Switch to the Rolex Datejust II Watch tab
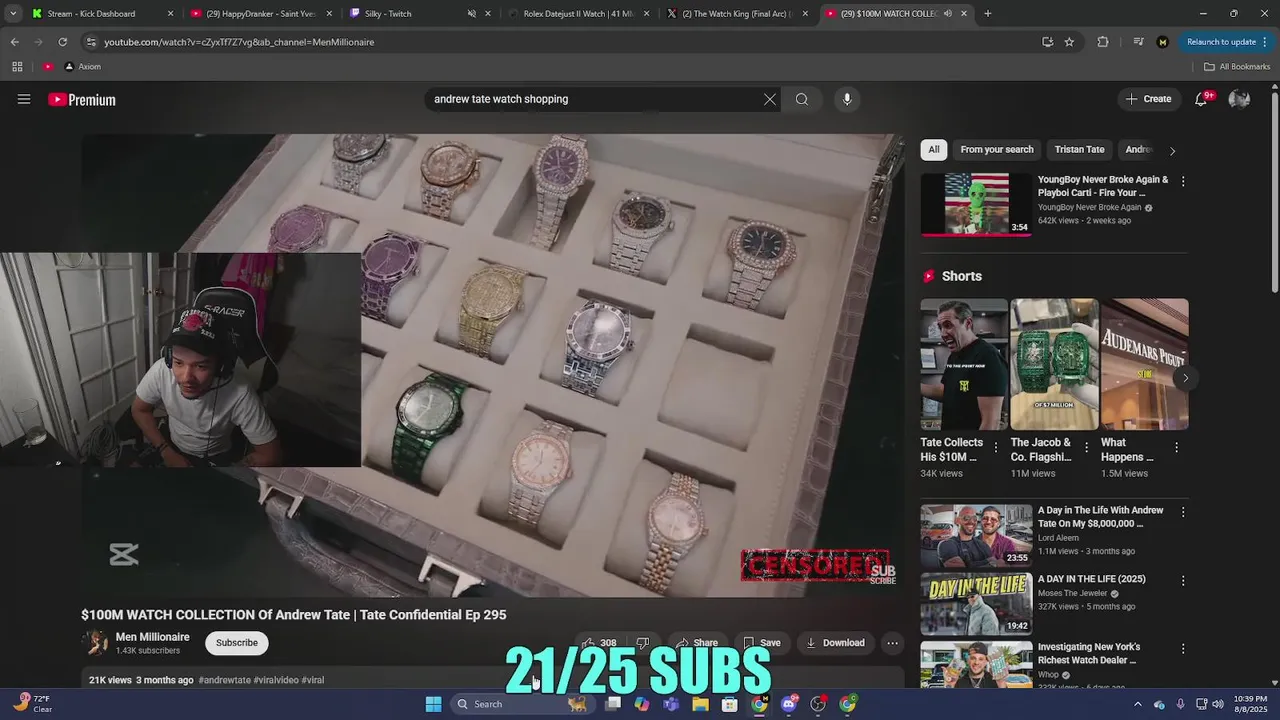The width and height of the screenshot is (1280, 720). (580, 14)
